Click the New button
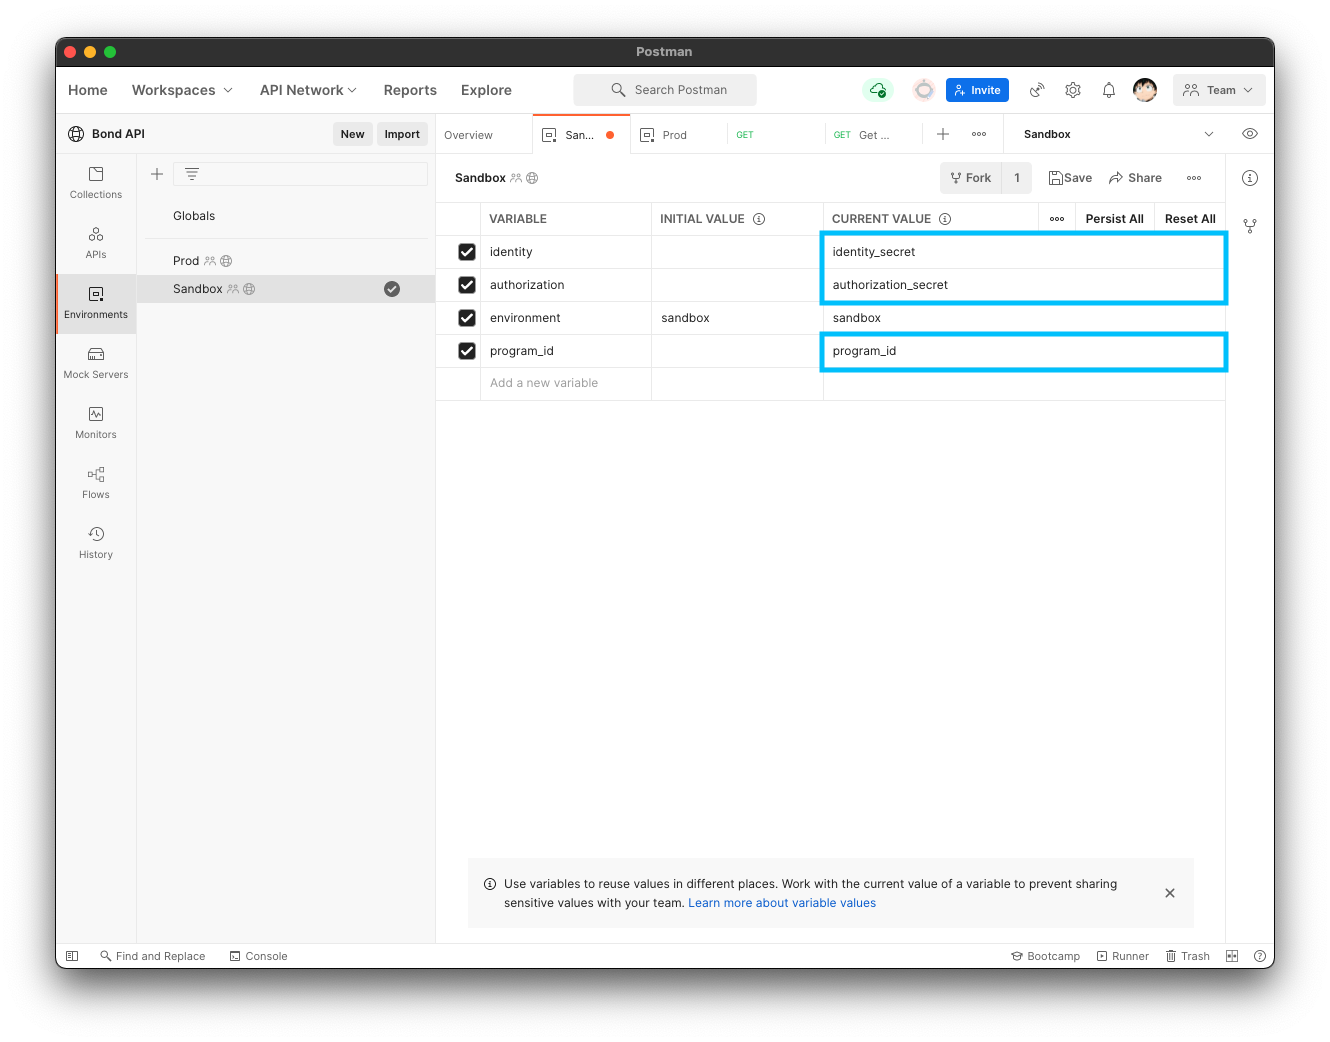Image resolution: width=1330 pixels, height=1042 pixels. pyautogui.click(x=352, y=134)
